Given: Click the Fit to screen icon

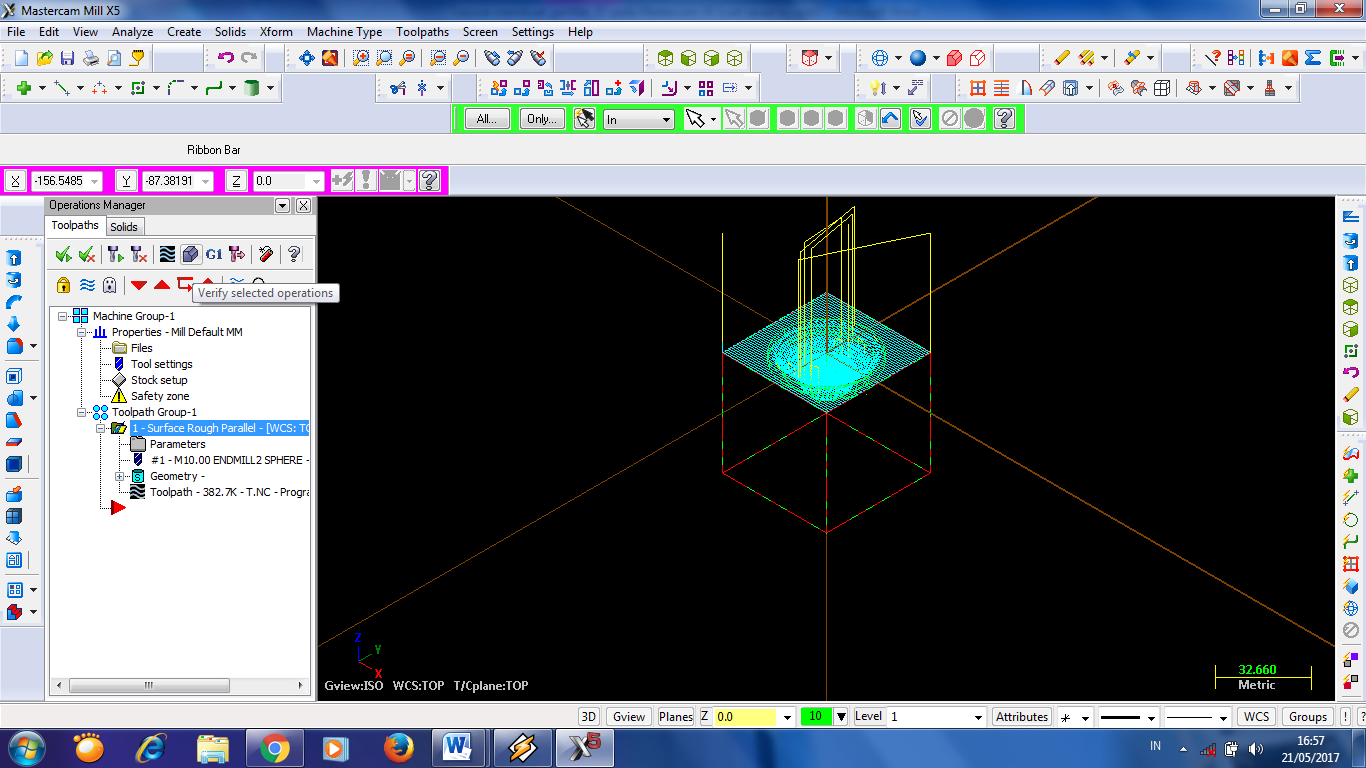Looking at the screenshot, I should [x=307, y=58].
